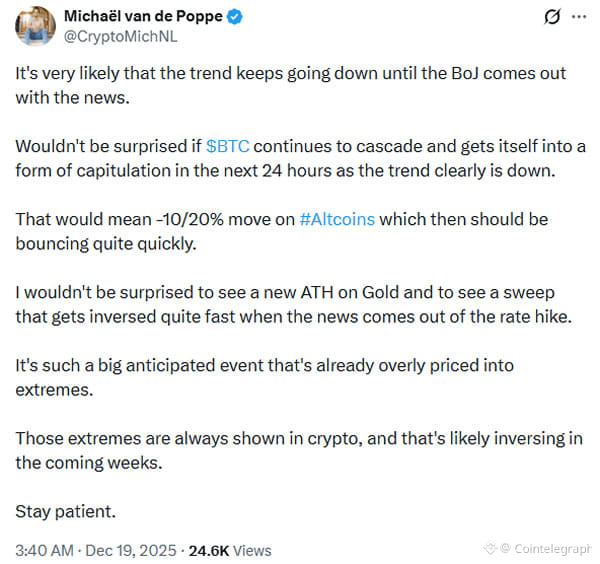Open the $BTC cashtag link
The height and width of the screenshot is (564, 600).
(x=228, y=147)
